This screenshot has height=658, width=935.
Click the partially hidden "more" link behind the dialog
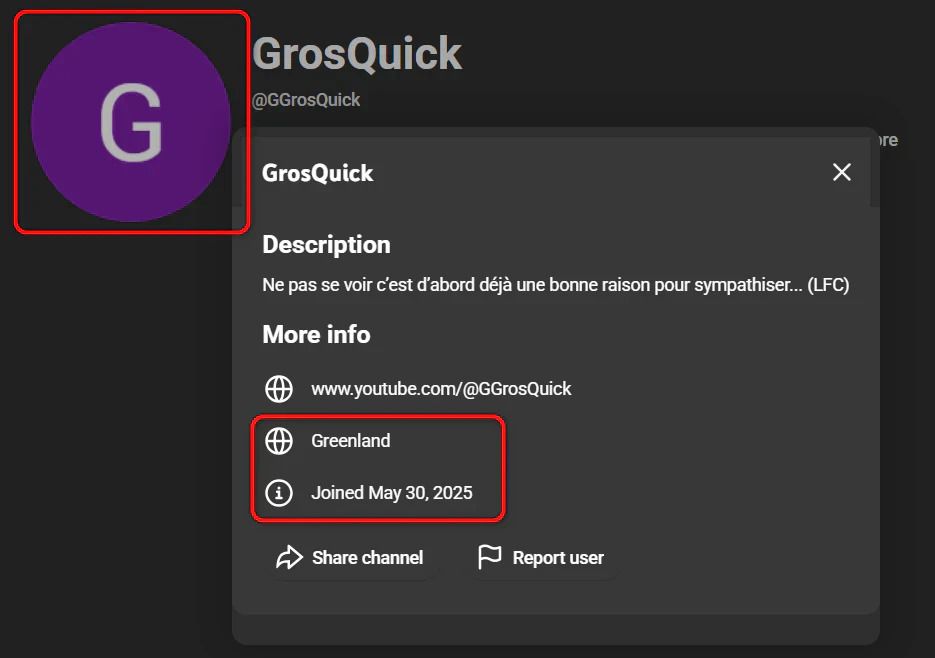pos(888,140)
